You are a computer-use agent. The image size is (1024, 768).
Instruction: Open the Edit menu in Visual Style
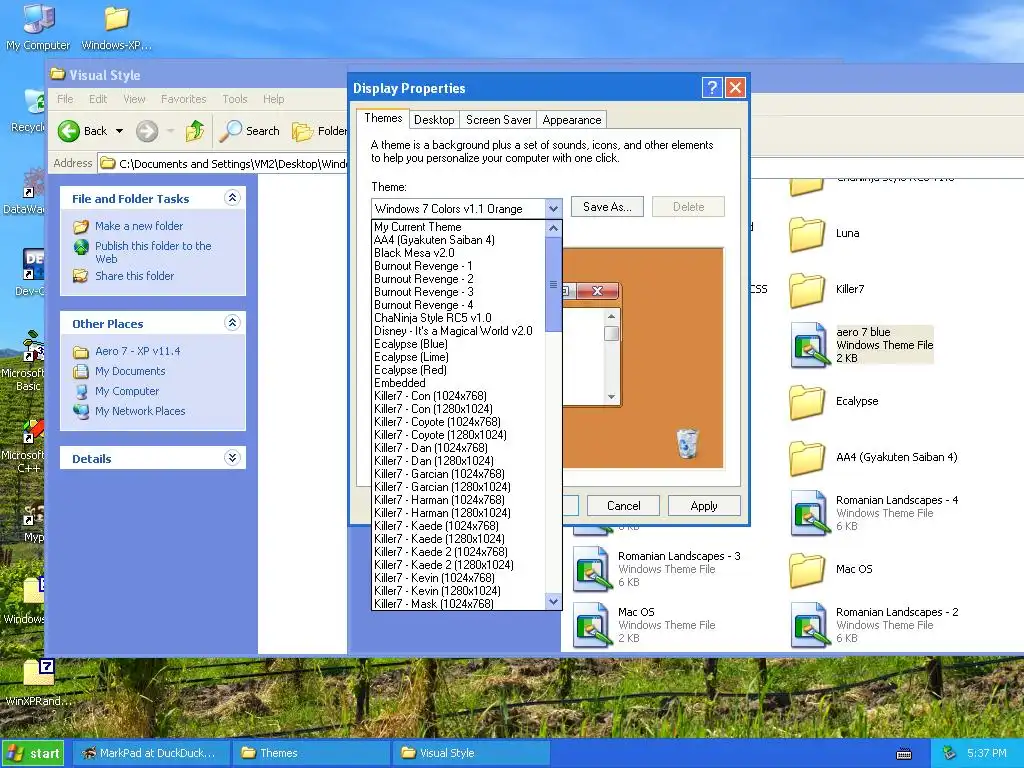(98, 99)
